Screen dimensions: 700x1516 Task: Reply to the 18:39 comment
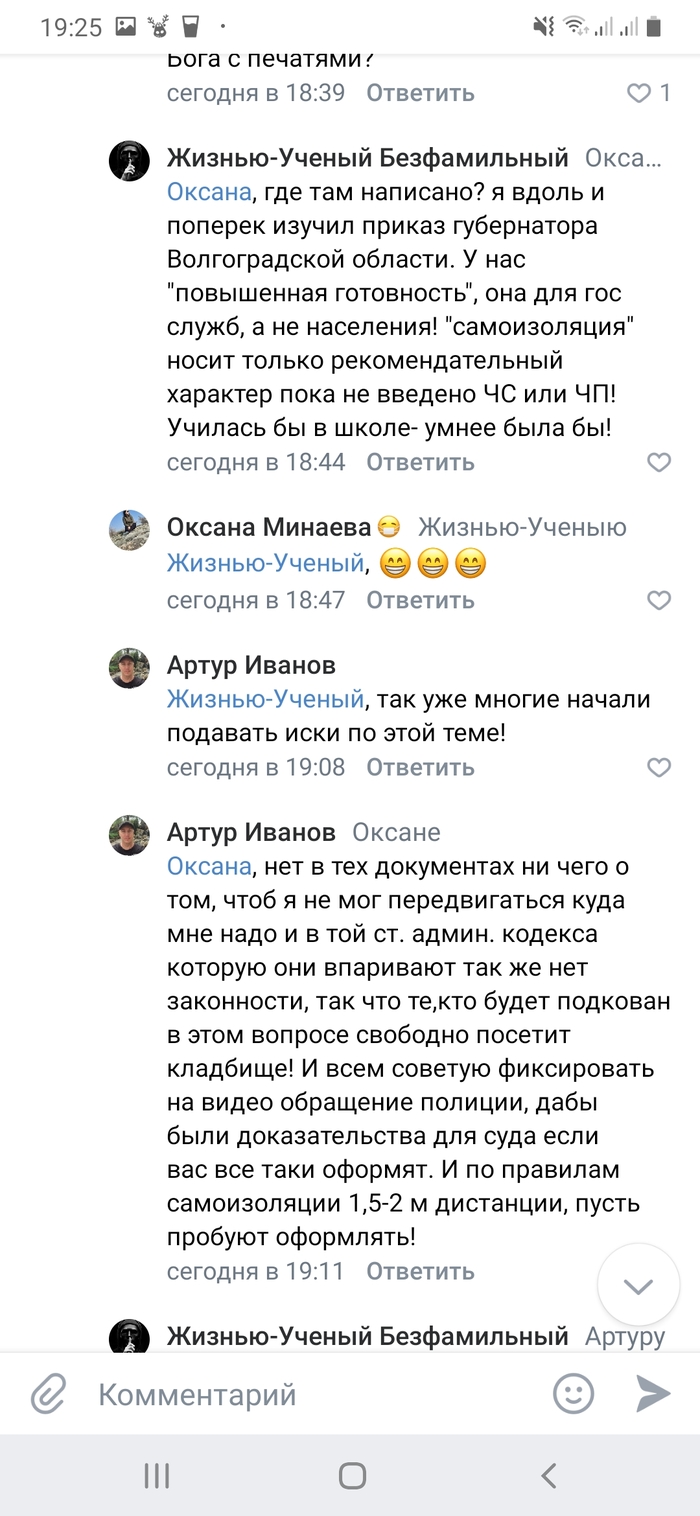(420, 93)
